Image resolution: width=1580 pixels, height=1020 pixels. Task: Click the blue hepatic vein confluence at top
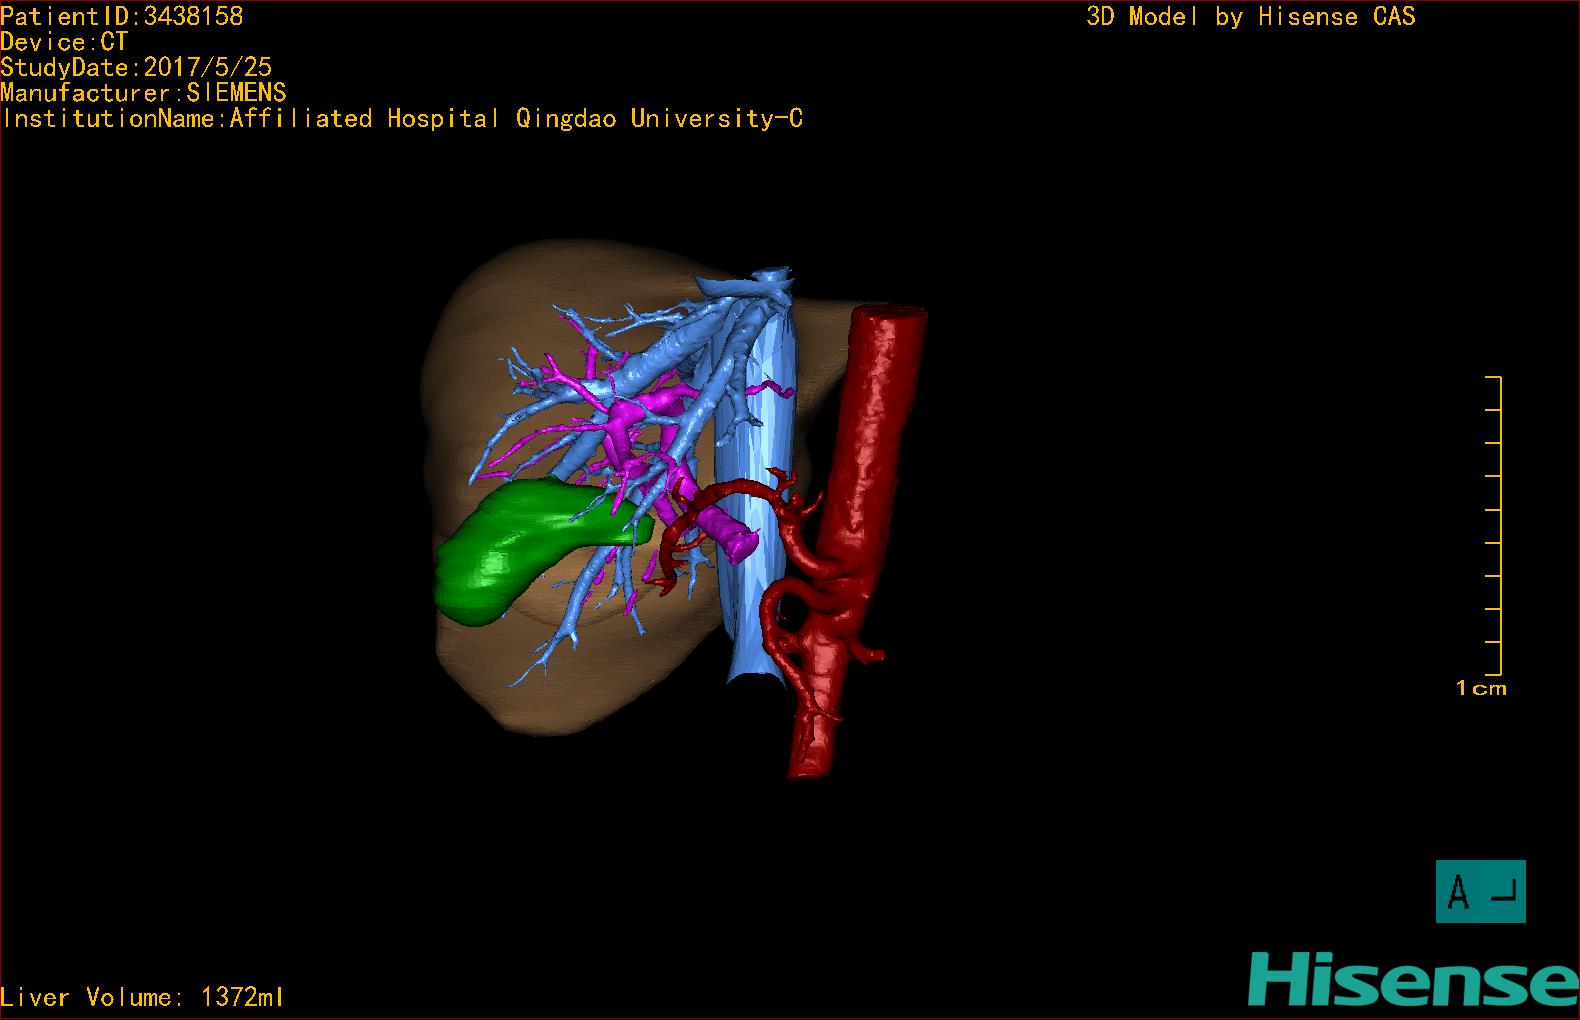click(x=765, y=282)
